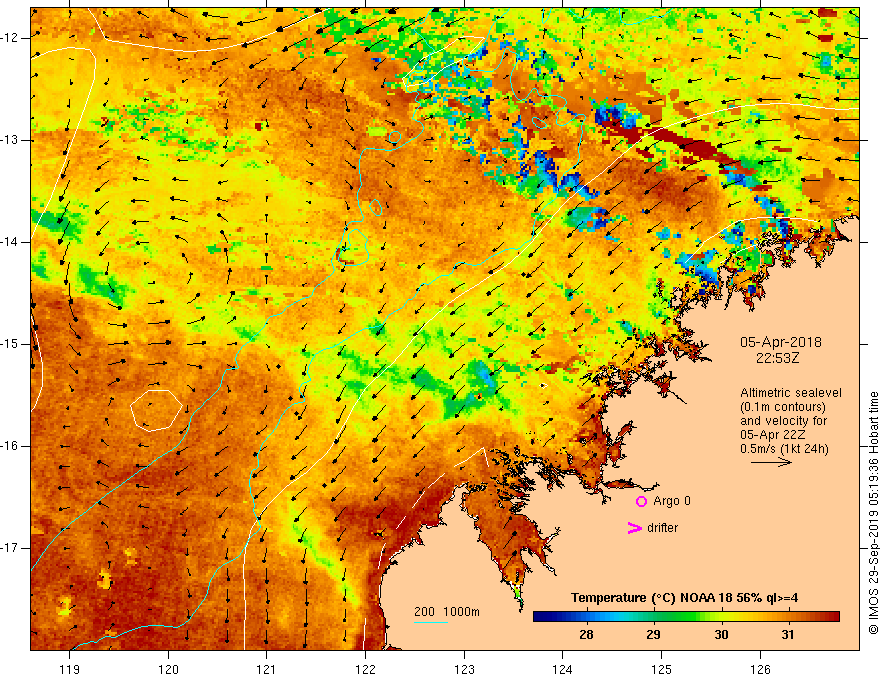Click longitude label 122 on bottom axis

tap(365, 669)
